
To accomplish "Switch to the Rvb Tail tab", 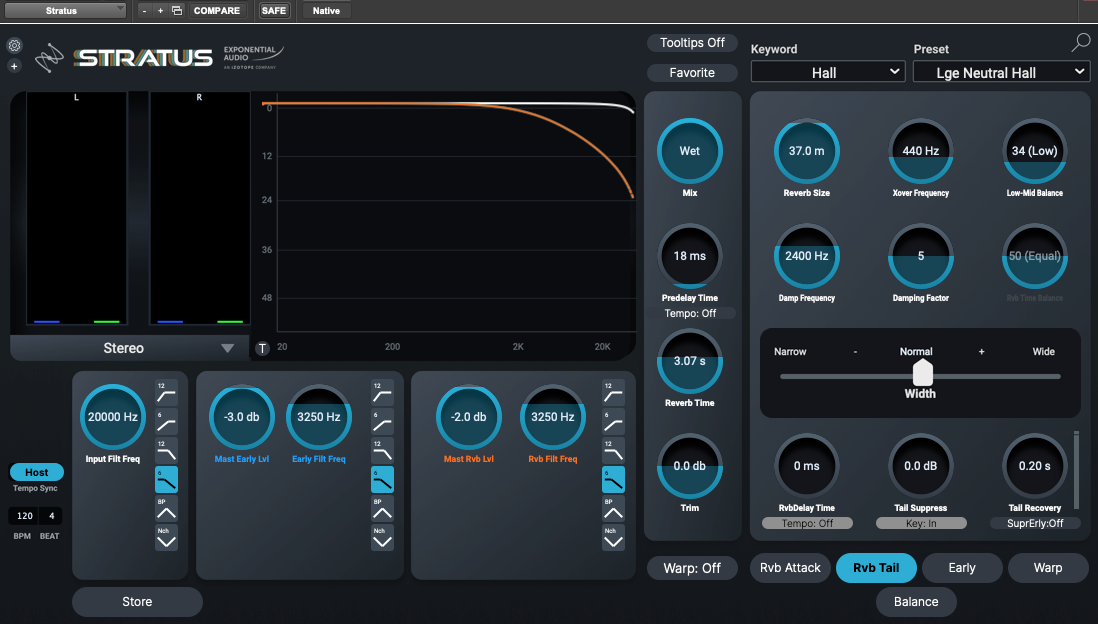I will (x=876, y=568).
